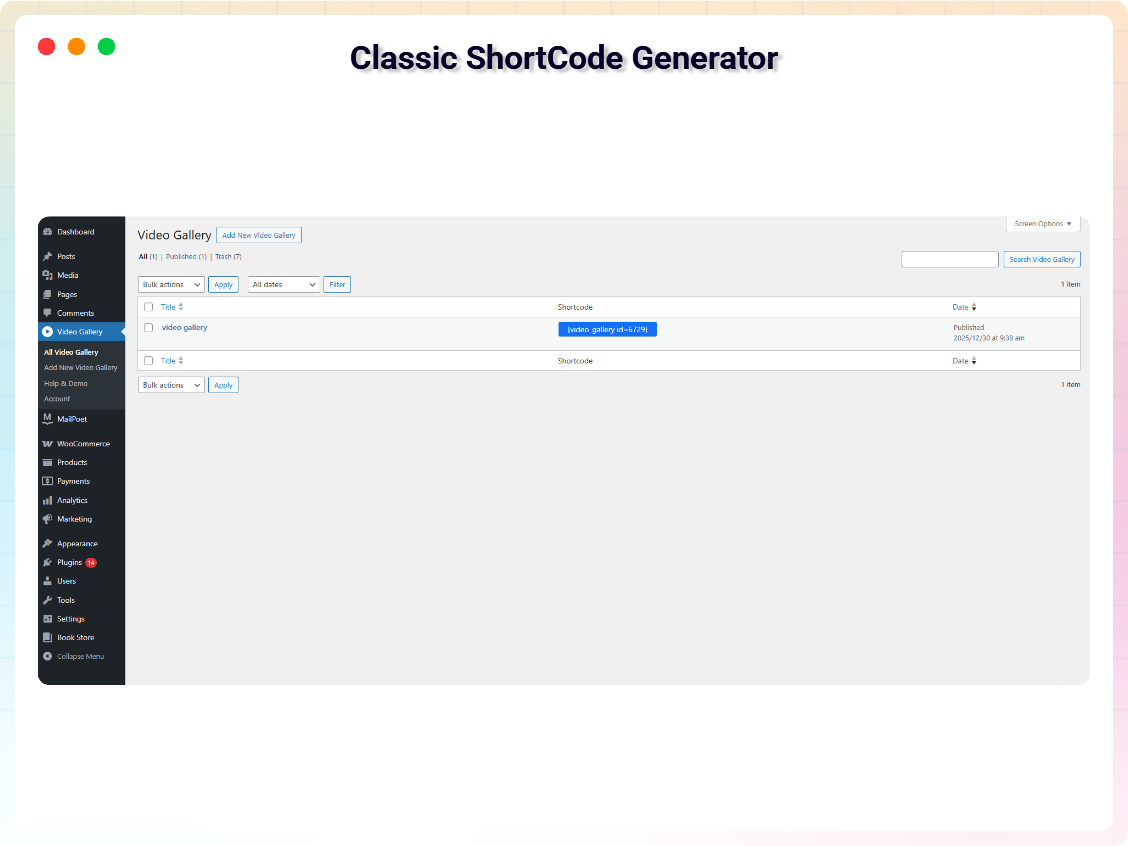This screenshot has width=1128, height=846.
Task: Open Analytics via its bar chart icon
Action: click(47, 500)
